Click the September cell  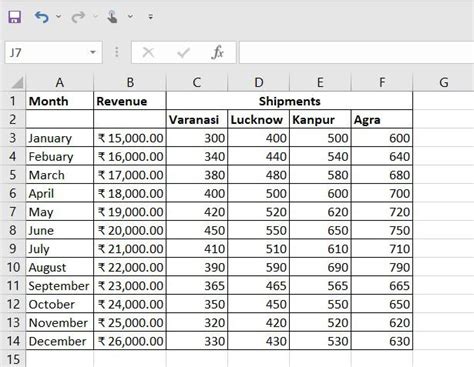(x=60, y=286)
